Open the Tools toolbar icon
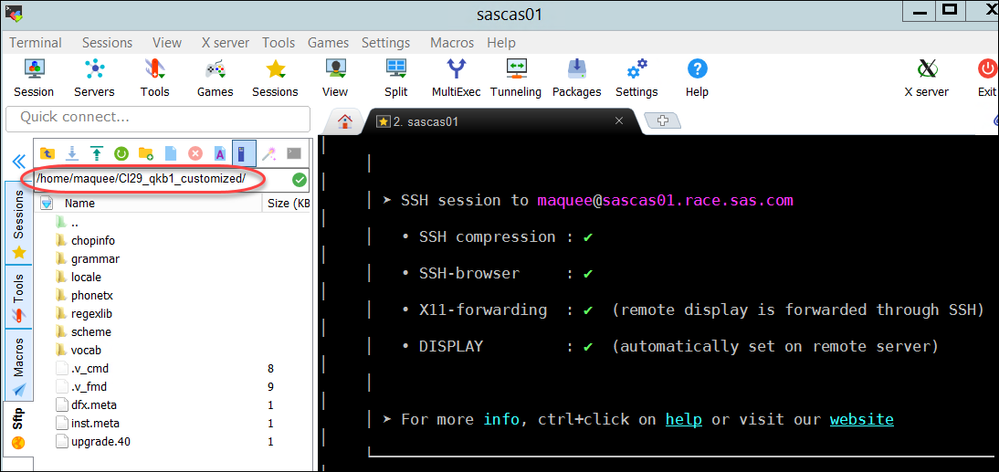Viewport: 999px width, 472px height. pos(154,78)
